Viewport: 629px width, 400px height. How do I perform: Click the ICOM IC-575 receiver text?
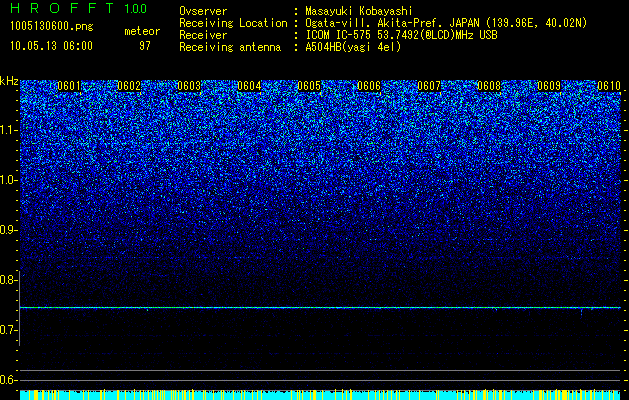pos(402,35)
